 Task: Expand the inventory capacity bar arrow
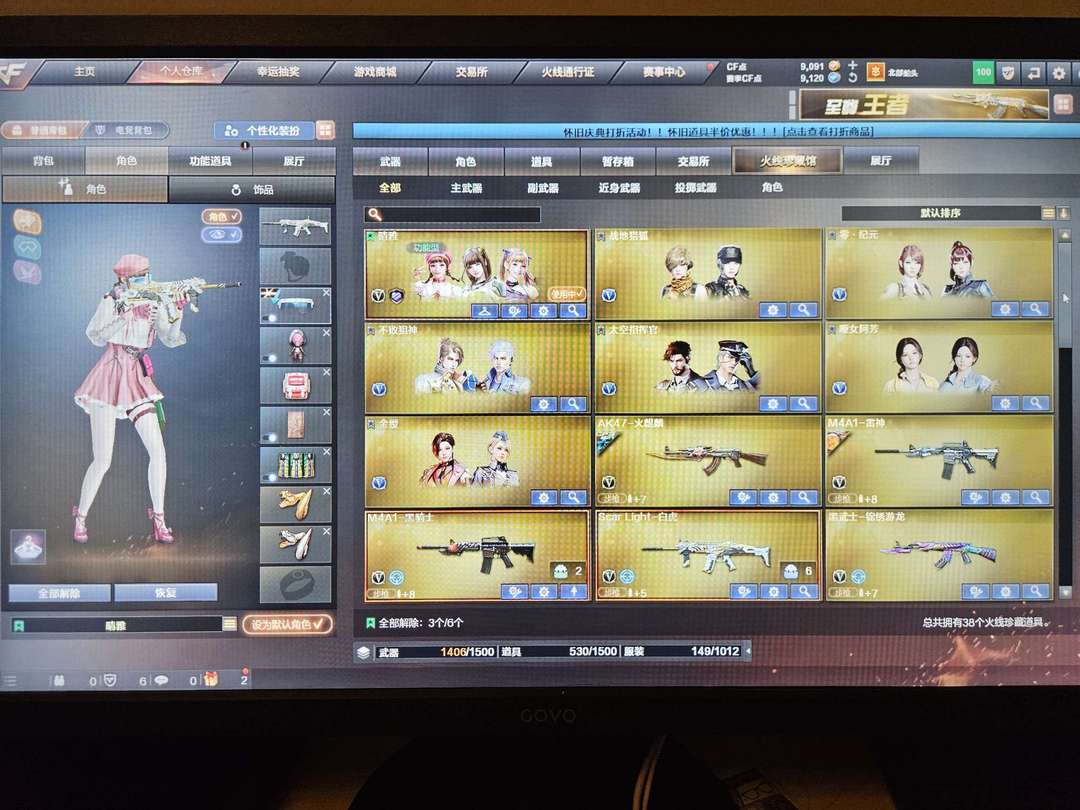(748, 650)
